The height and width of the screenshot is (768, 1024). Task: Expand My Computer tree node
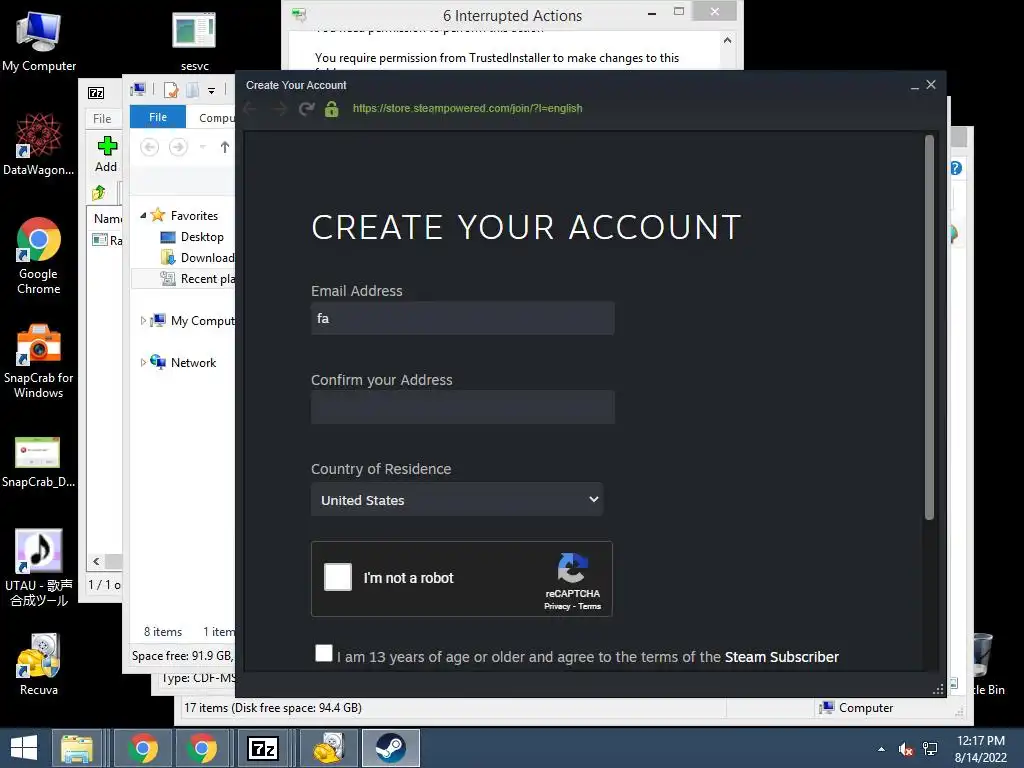click(143, 321)
